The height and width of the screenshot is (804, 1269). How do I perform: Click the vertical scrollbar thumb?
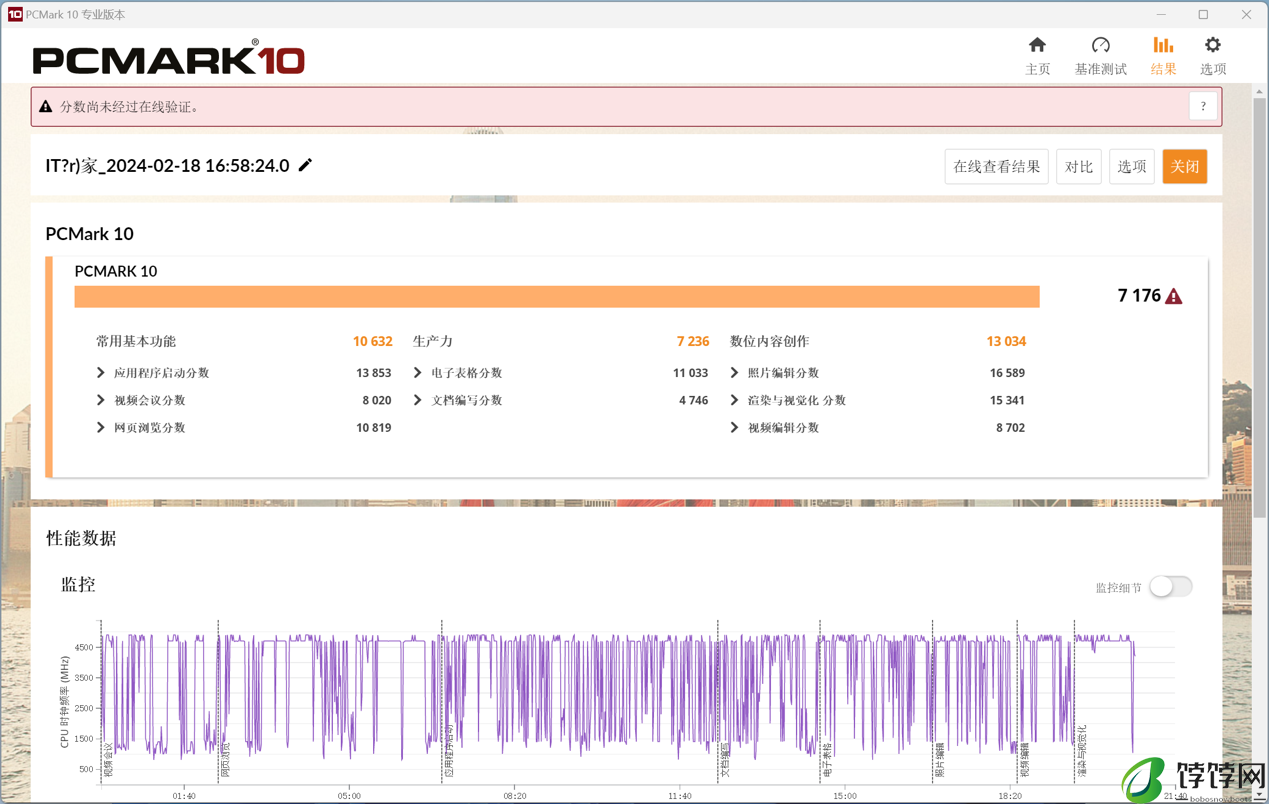click(1260, 306)
